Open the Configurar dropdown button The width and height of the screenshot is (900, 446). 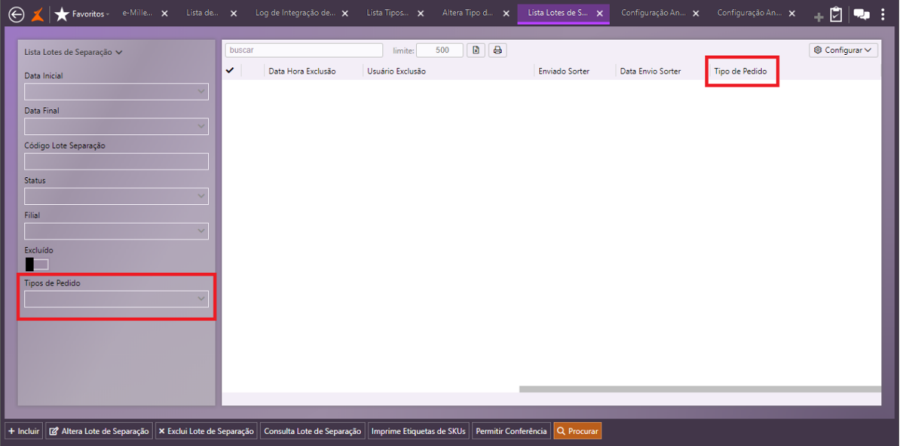pos(843,51)
